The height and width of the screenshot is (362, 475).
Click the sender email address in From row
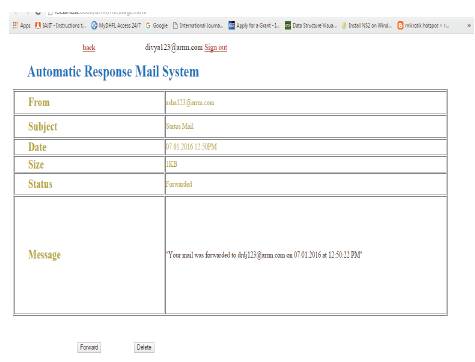coord(190,103)
